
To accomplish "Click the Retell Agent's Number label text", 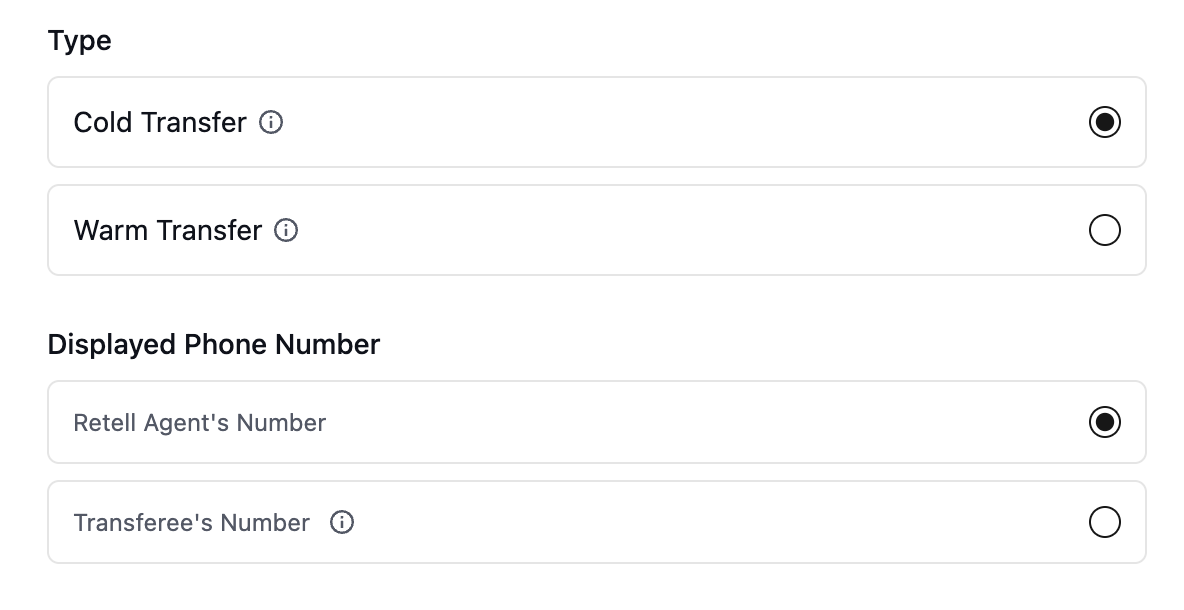I will 199,423.
